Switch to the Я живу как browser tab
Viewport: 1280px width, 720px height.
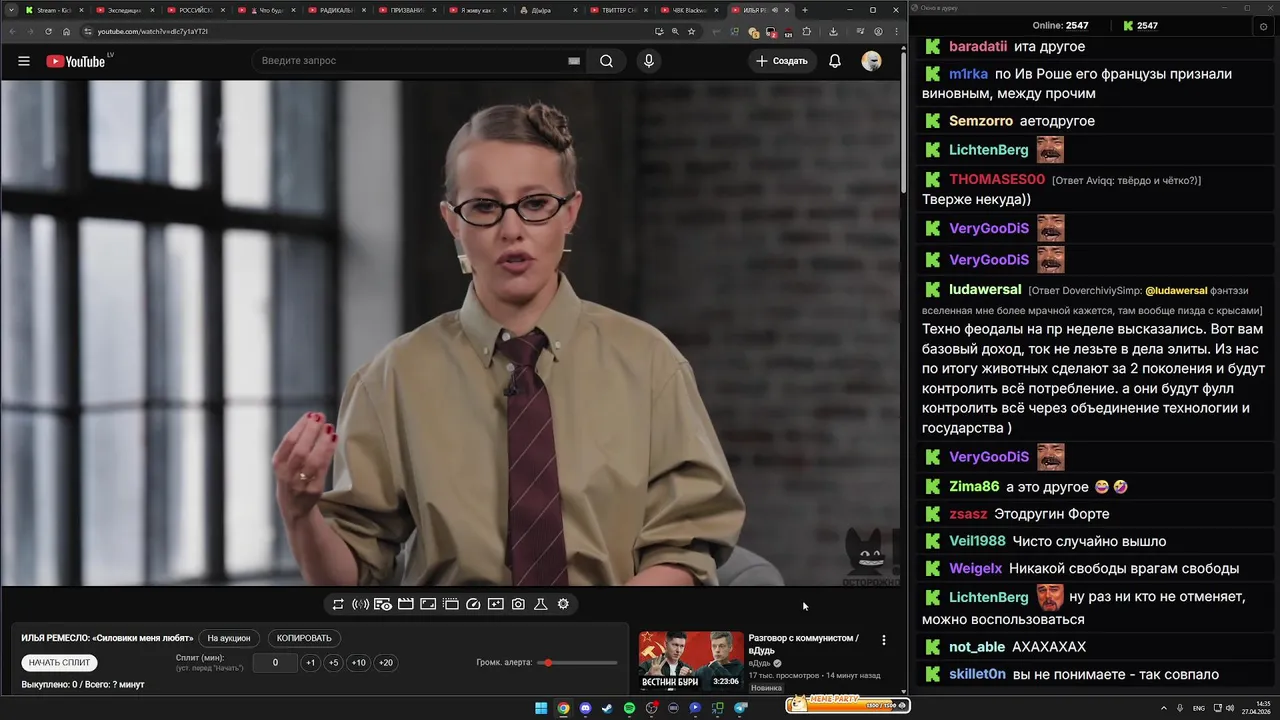(478, 10)
